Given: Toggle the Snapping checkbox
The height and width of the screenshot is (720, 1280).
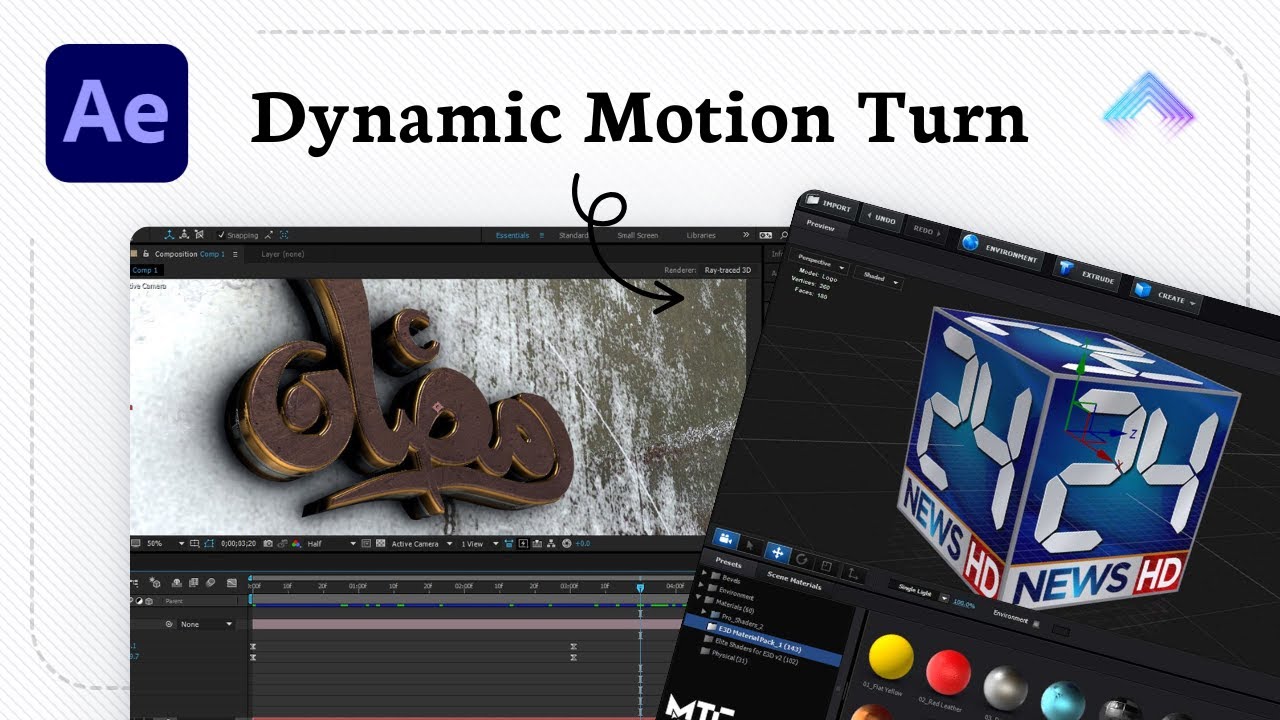Looking at the screenshot, I should 221,235.
